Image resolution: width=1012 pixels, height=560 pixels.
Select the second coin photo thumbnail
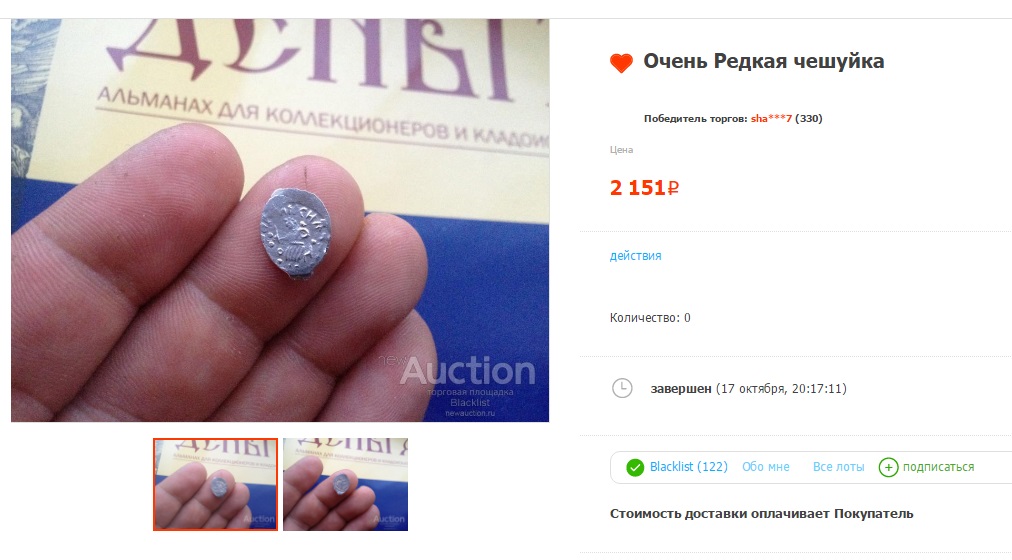345,485
